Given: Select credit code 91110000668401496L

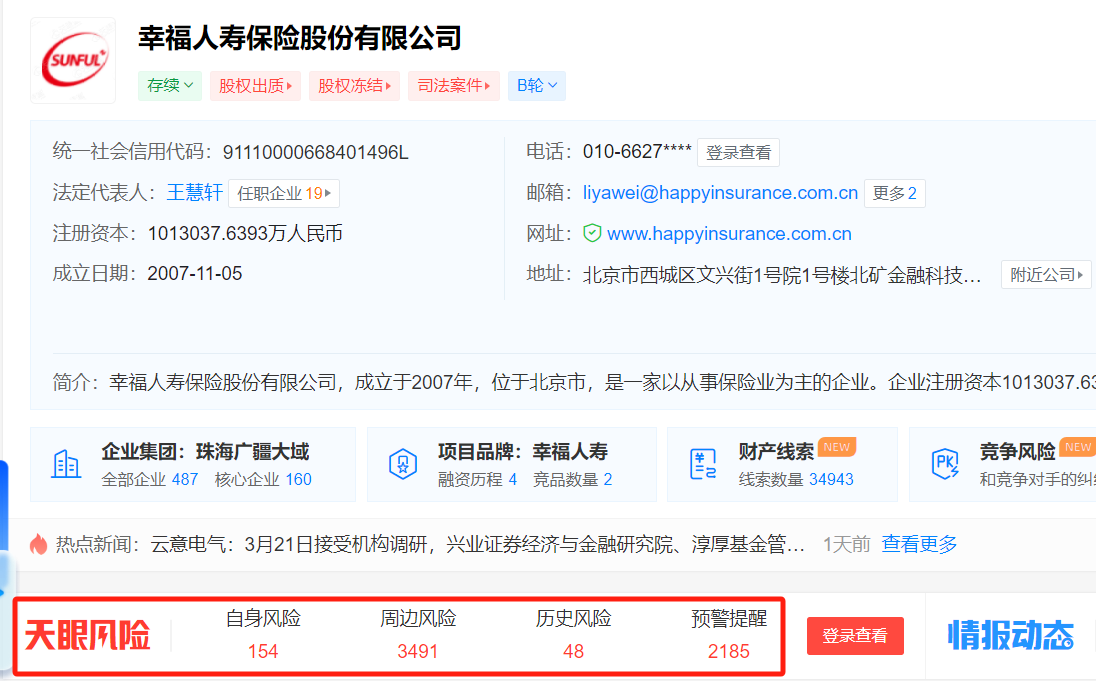Looking at the screenshot, I should pyautogui.click(x=315, y=152).
